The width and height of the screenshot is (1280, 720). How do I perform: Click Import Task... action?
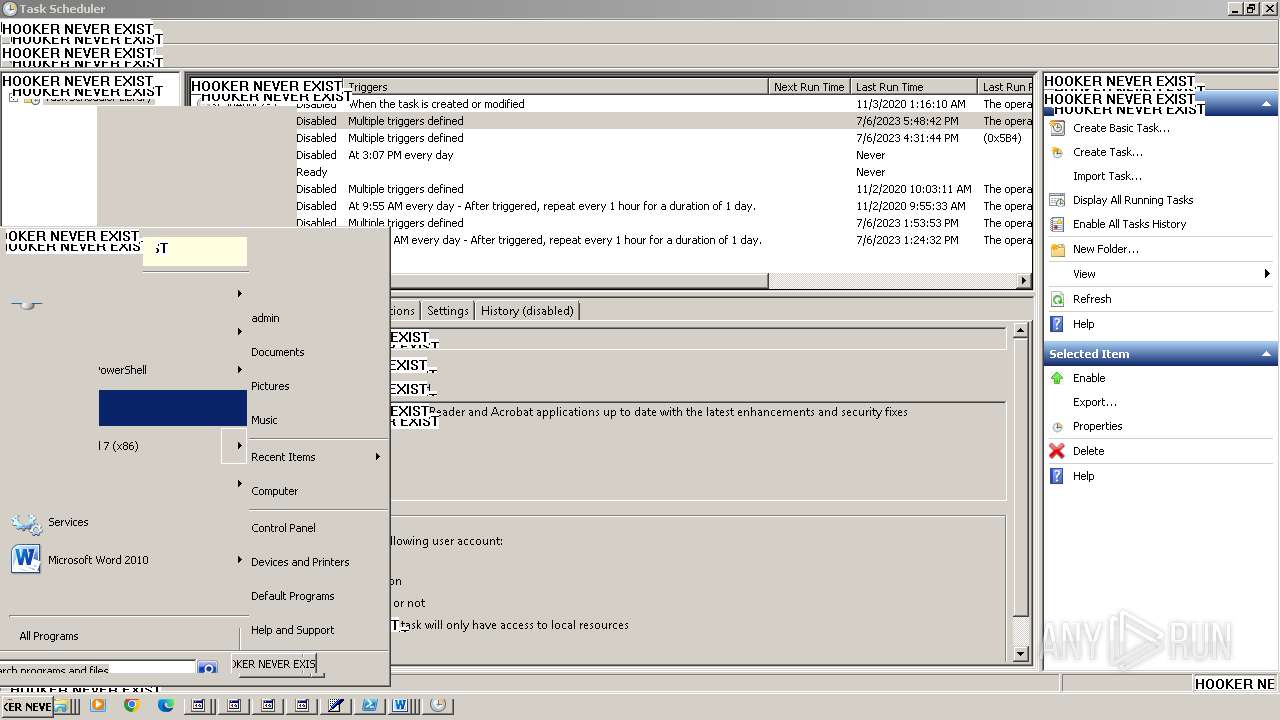click(x=1107, y=176)
